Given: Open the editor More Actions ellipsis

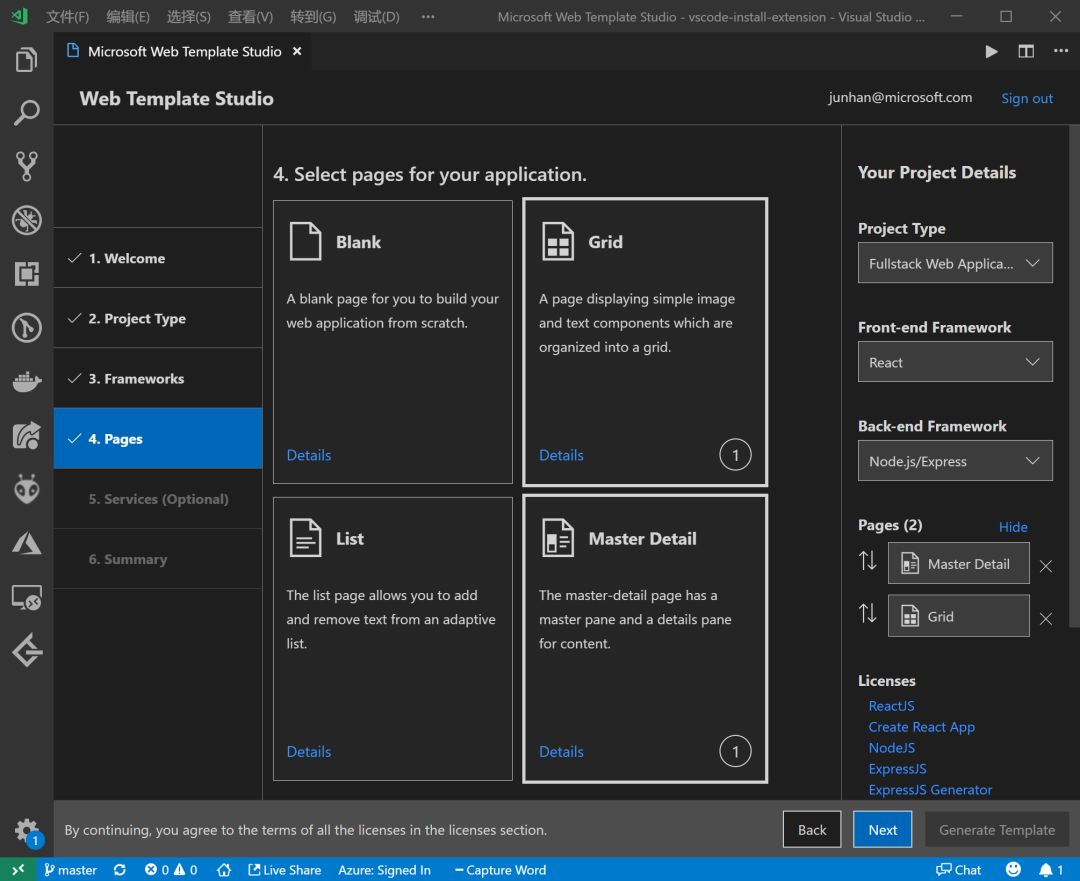Looking at the screenshot, I should point(1061,50).
